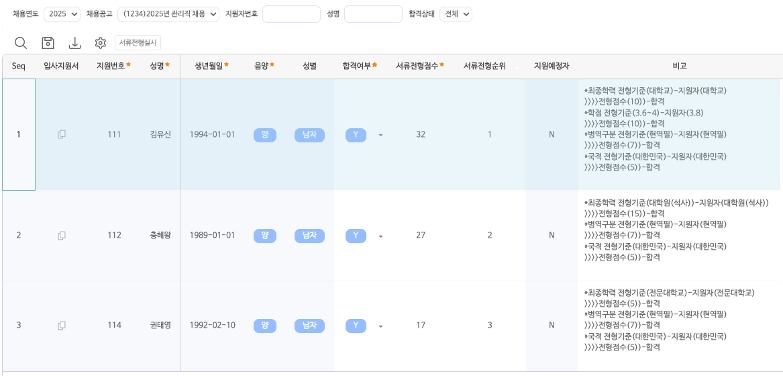This screenshot has height=376, width=783.
Task: Click the save diskette icon
Action: click(47, 43)
